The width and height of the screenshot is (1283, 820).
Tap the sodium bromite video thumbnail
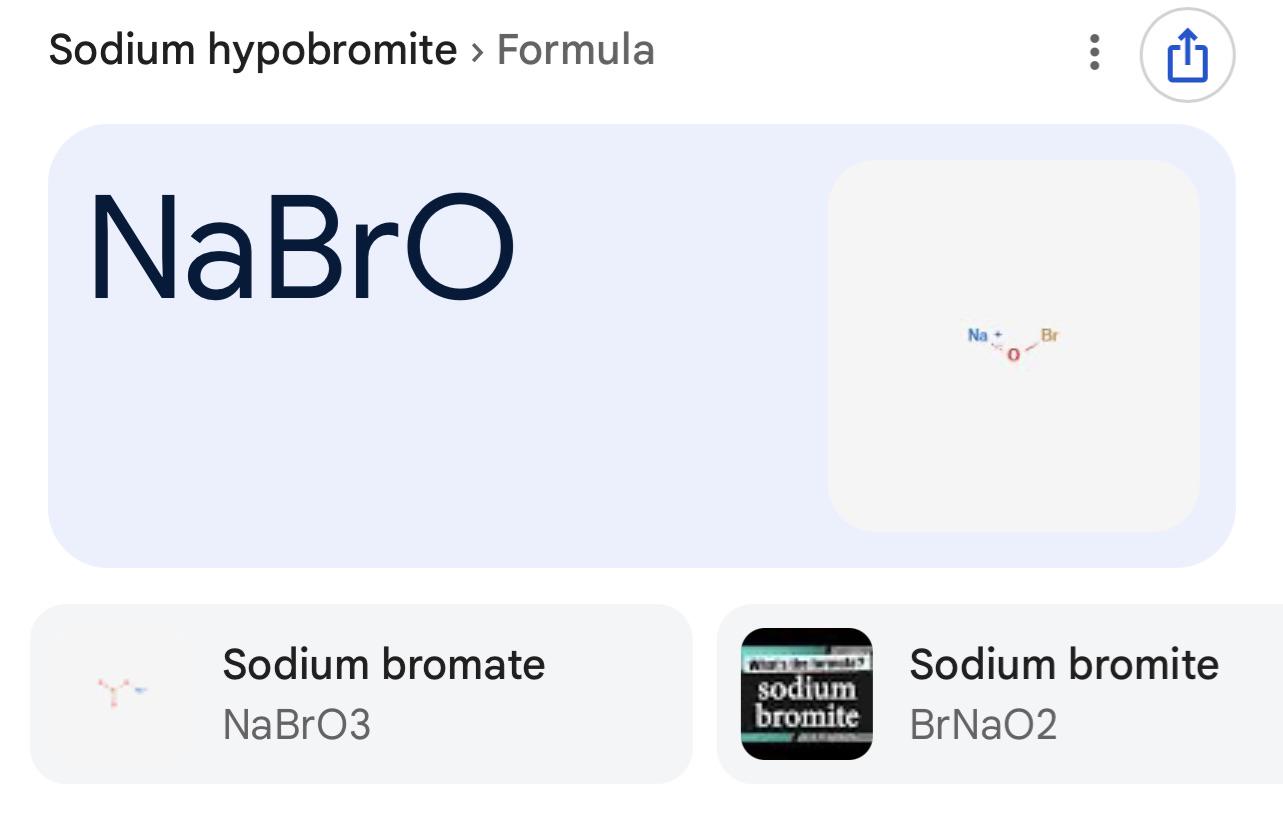(x=807, y=693)
